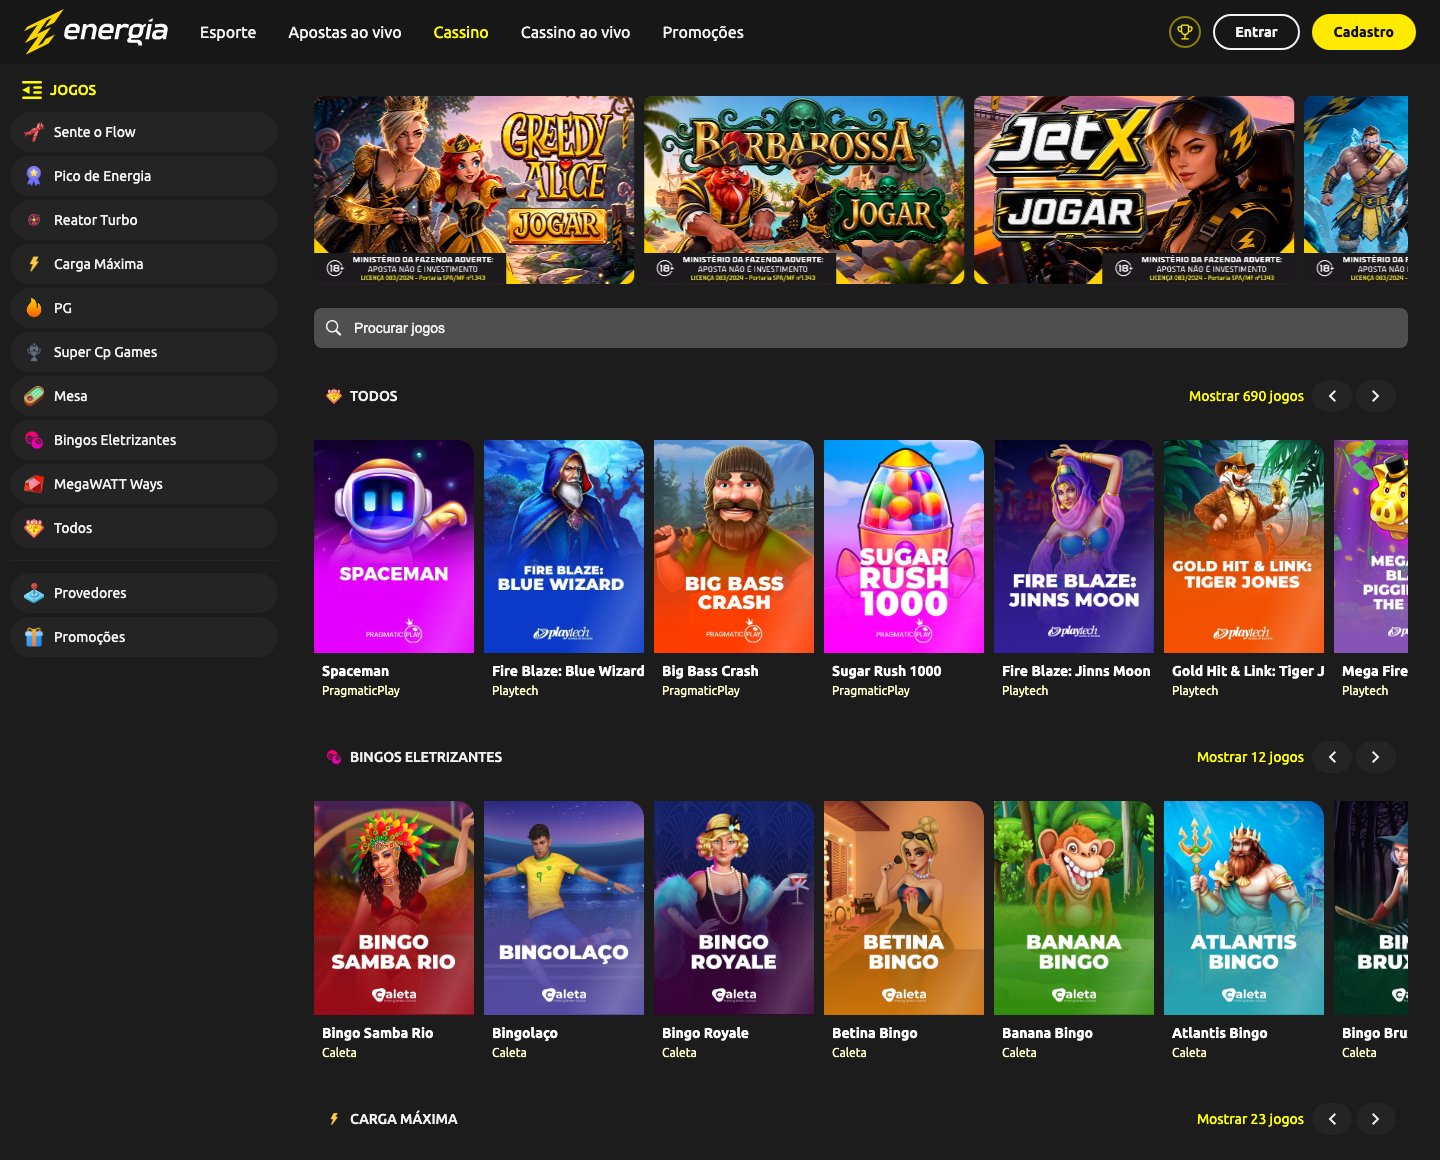Viewport: 1440px width, 1160px height.
Task: Select the Cassino tab
Action: [x=461, y=32]
